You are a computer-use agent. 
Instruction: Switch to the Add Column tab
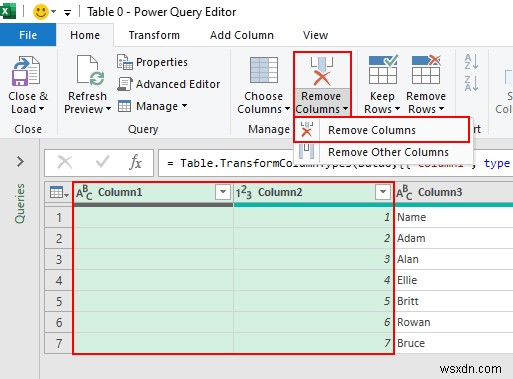242,35
